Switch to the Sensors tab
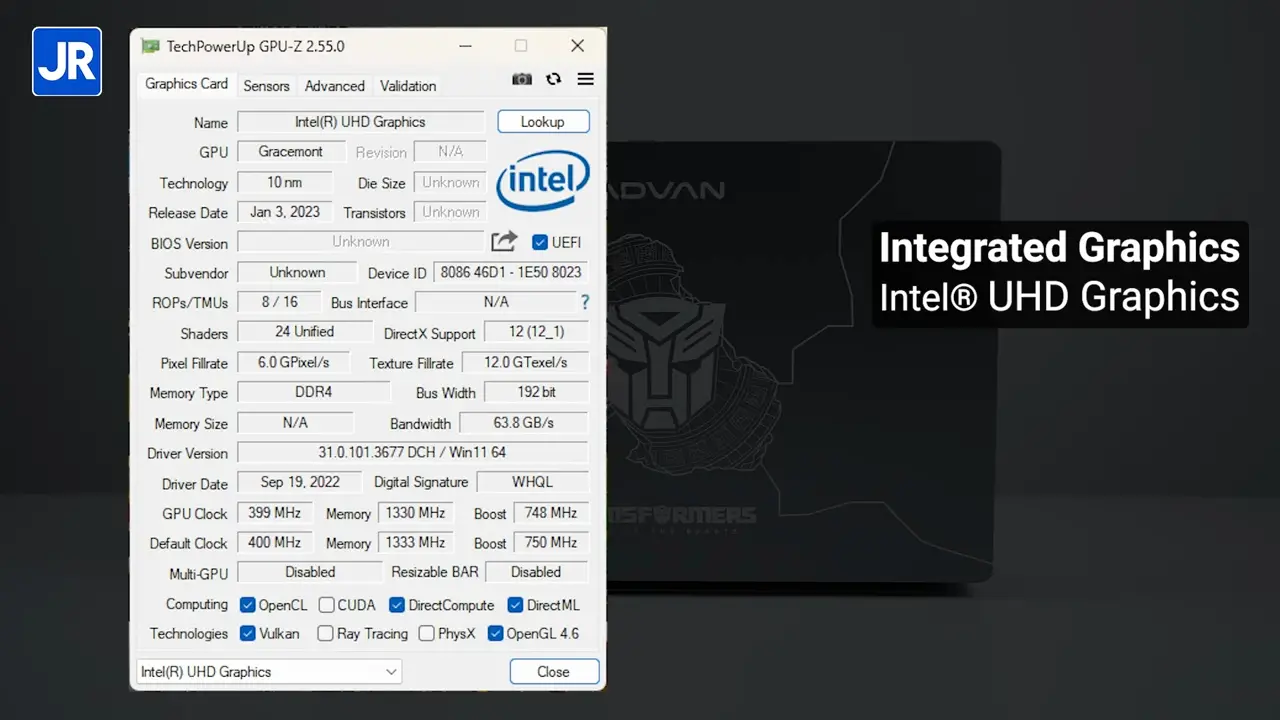1280x720 pixels. pos(267,86)
